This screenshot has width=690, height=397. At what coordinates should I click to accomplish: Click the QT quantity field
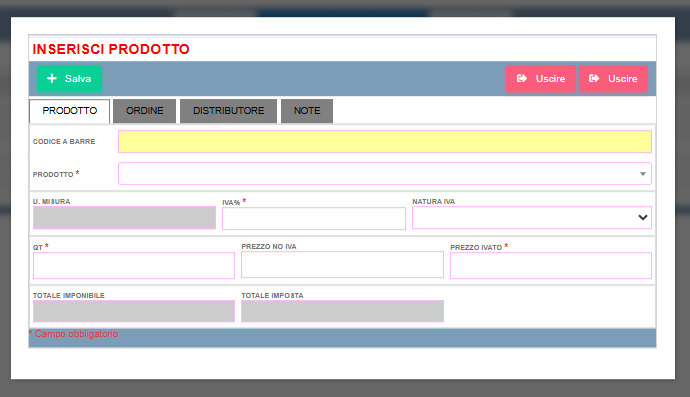coord(134,265)
